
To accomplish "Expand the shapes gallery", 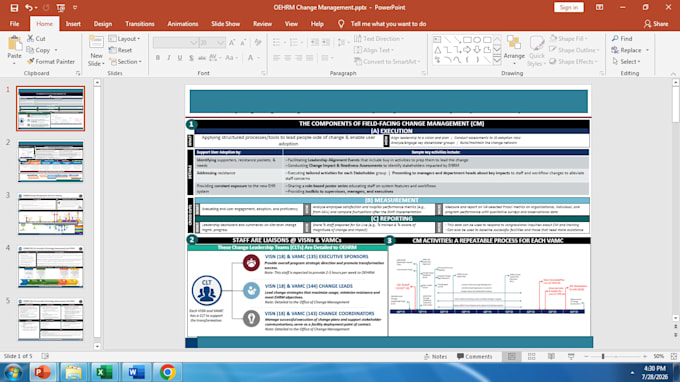I will (497, 60).
